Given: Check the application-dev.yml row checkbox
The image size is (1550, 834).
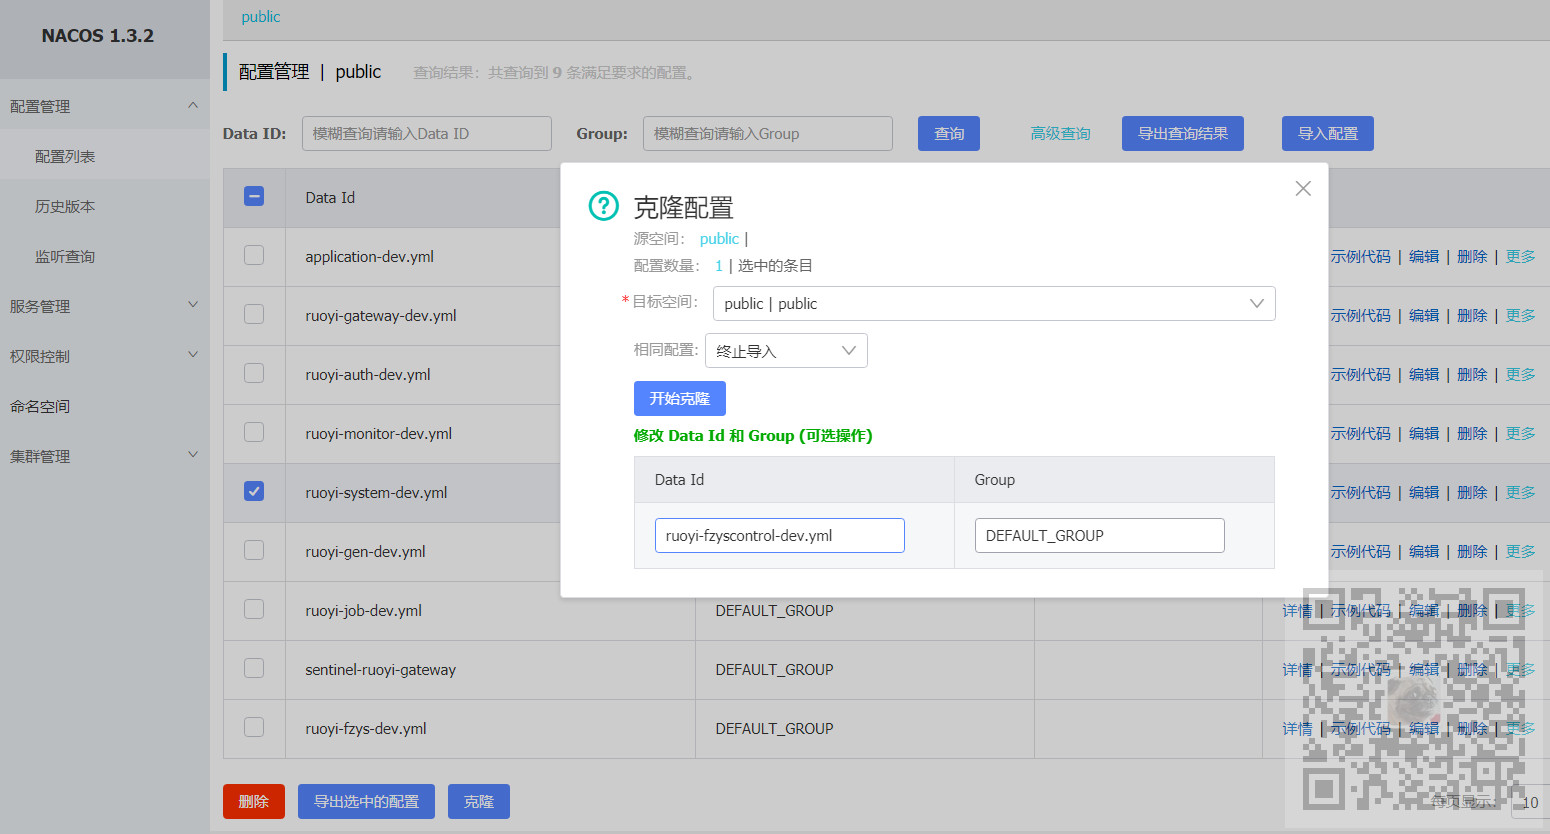Looking at the screenshot, I should coord(254,255).
